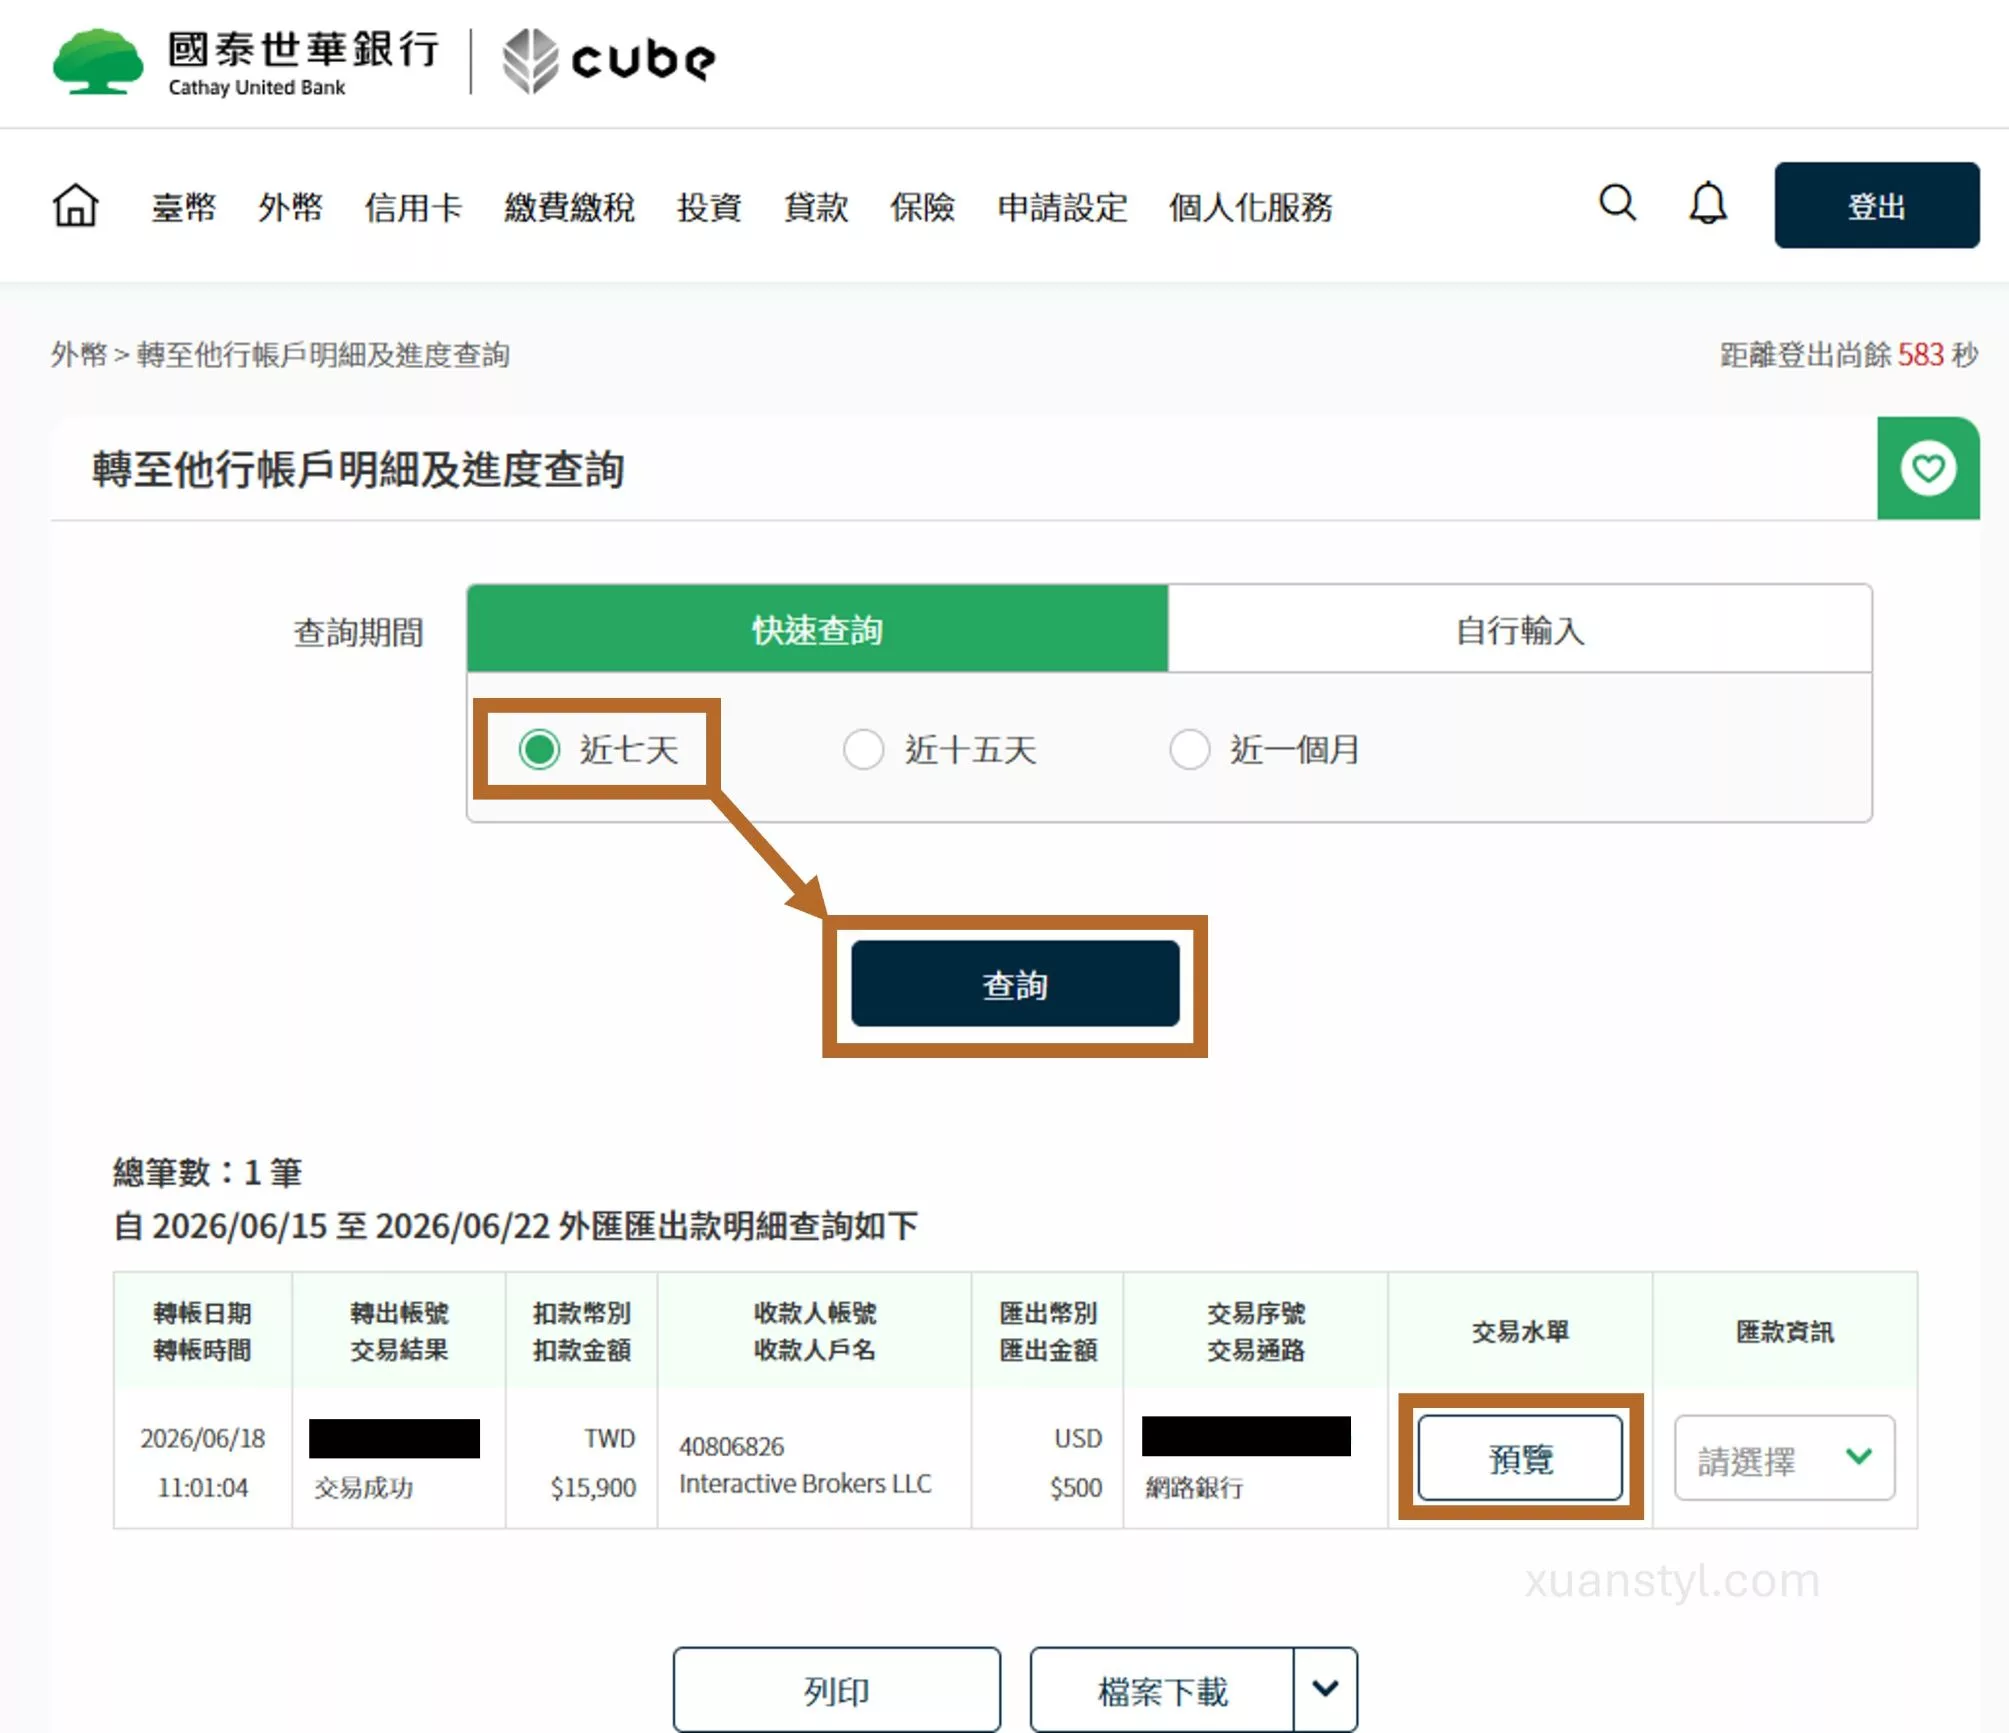Click the Interactive Brokers LLC payee name
This screenshot has width=2009, height=1733.
[805, 1483]
